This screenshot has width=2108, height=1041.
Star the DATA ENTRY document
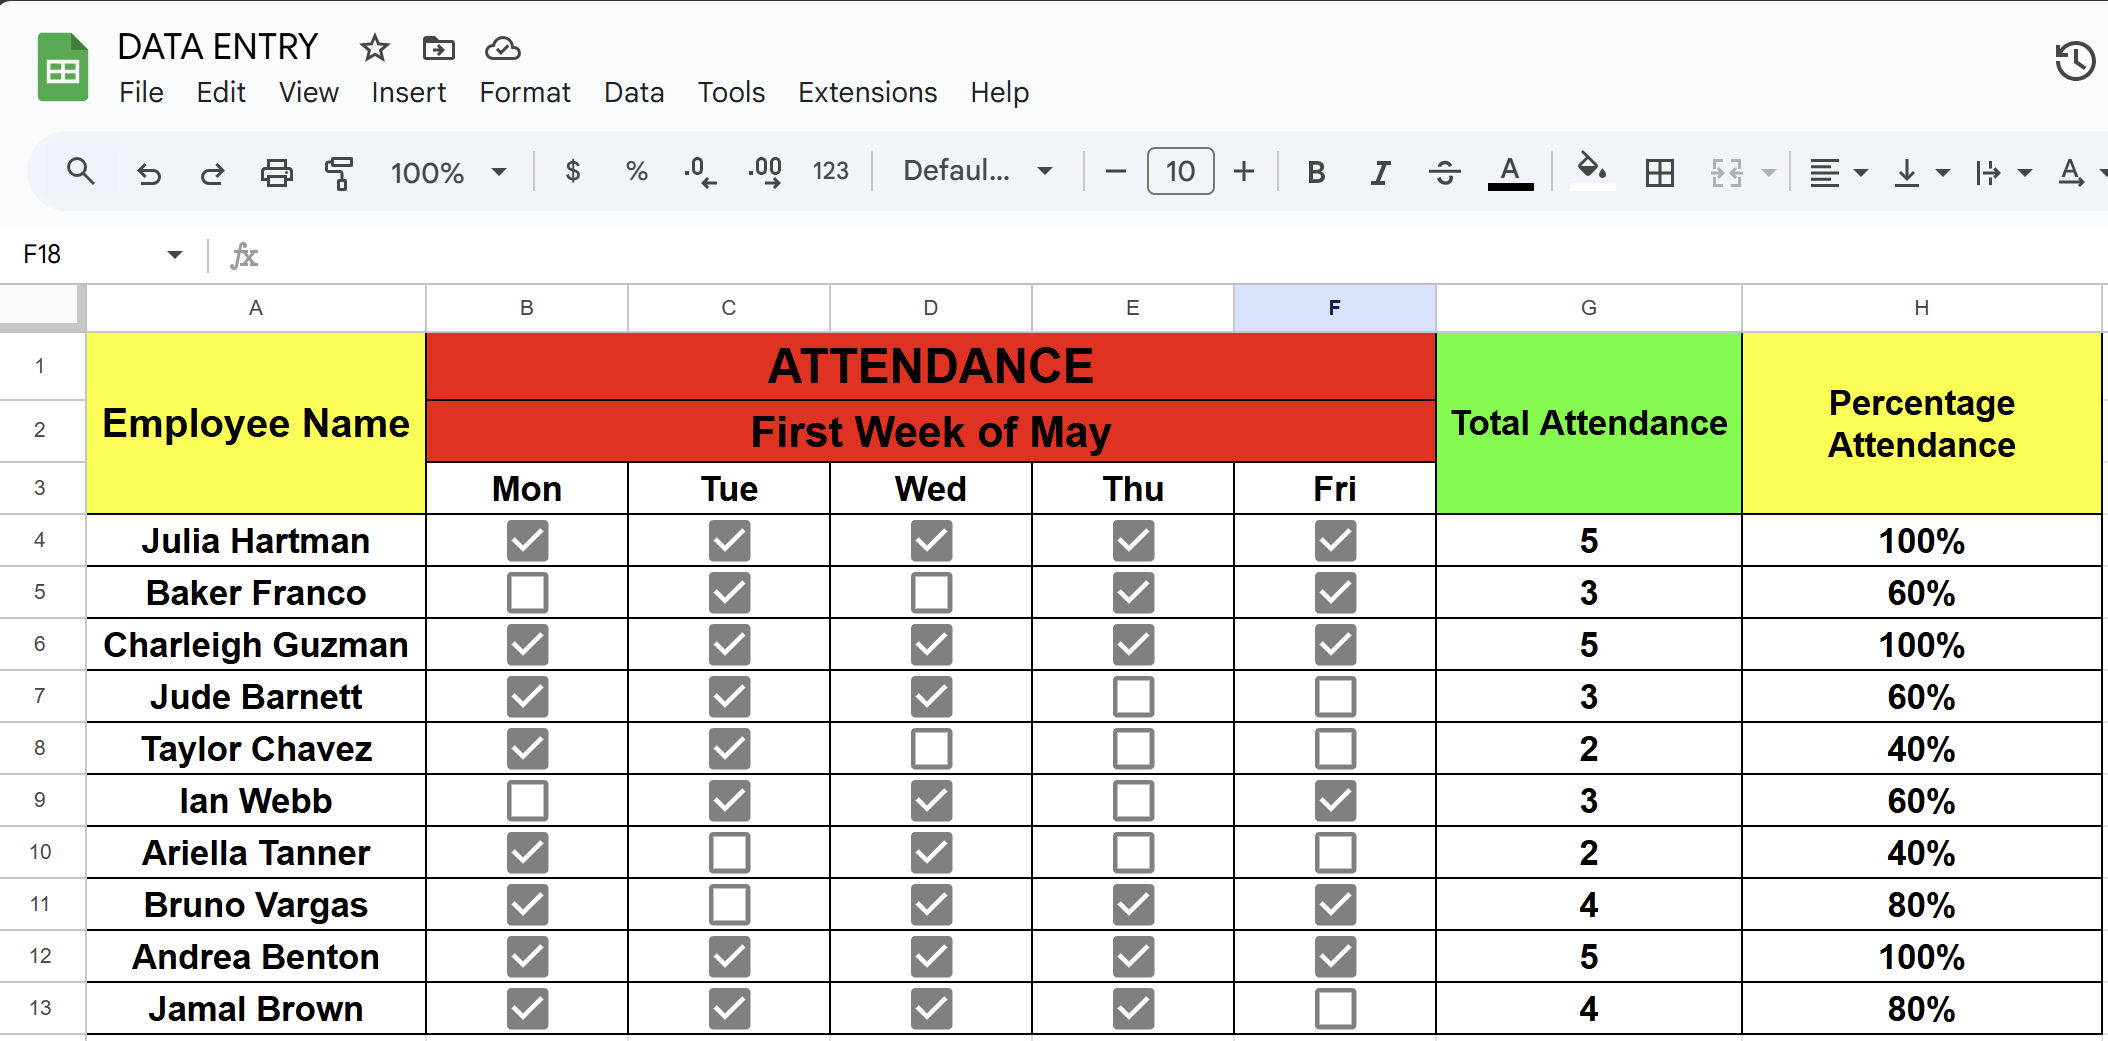click(x=375, y=48)
